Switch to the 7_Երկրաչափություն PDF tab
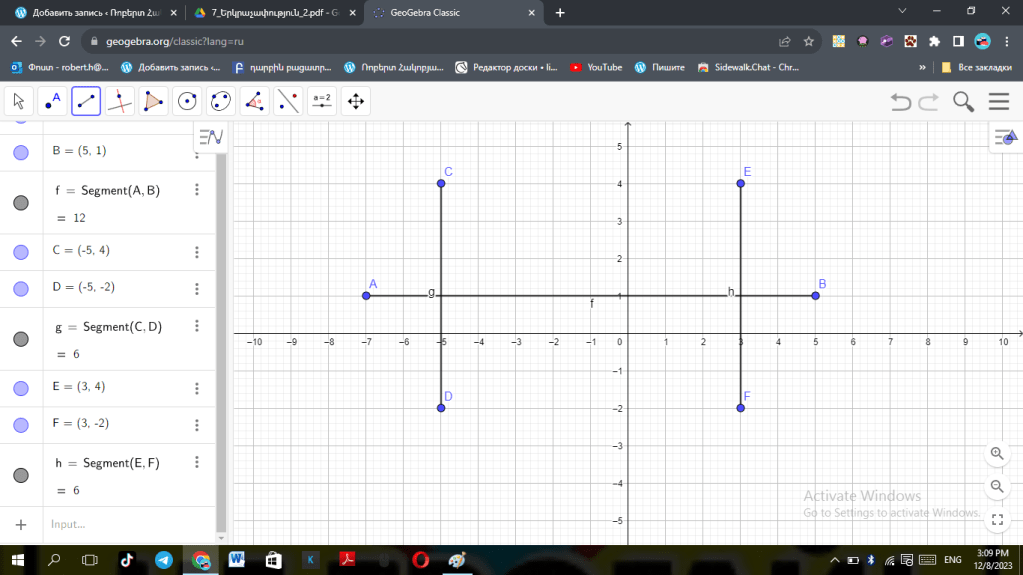1023x575 pixels. click(272, 13)
